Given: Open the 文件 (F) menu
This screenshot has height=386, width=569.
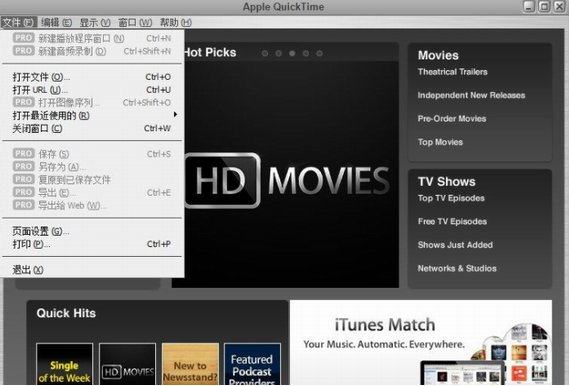Looking at the screenshot, I should (19, 22).
